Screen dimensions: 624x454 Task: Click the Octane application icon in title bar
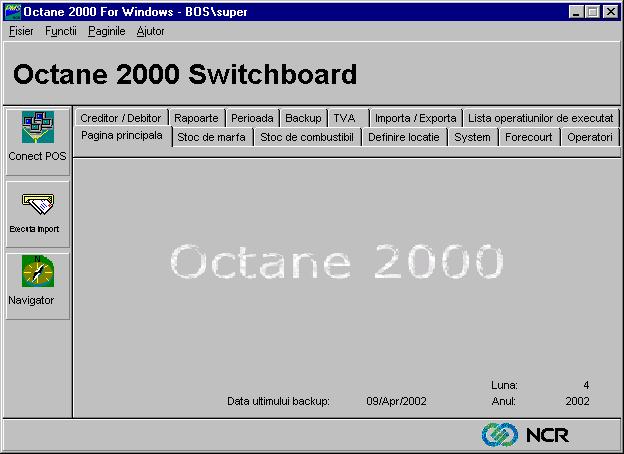coord(12,12)
